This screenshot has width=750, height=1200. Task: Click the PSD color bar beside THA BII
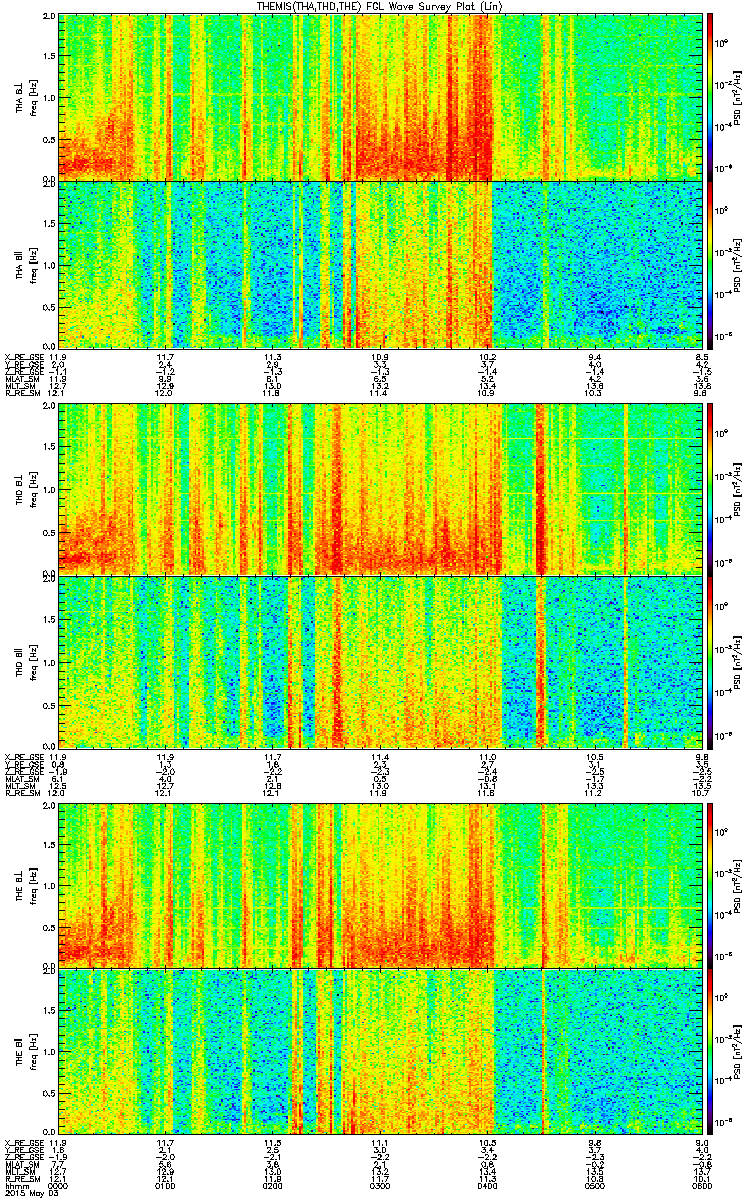[x=712, y=263]
